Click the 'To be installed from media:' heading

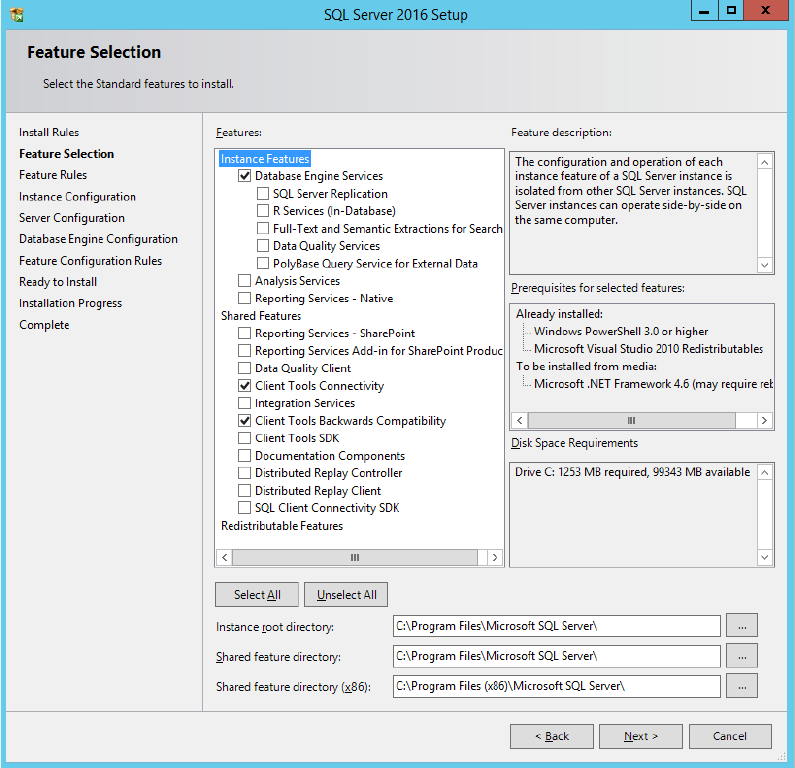[x=586, y=366]
